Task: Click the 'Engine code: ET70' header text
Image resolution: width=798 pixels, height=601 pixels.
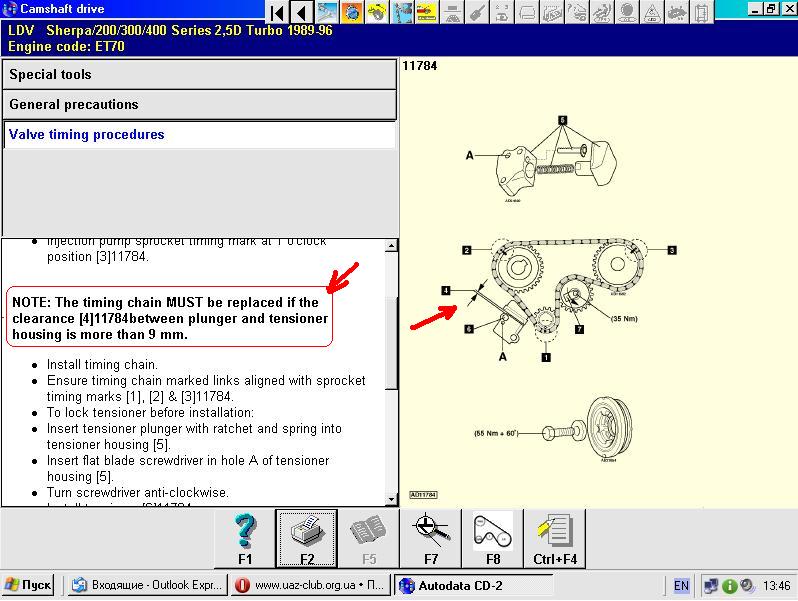Action: click(66, 46)
